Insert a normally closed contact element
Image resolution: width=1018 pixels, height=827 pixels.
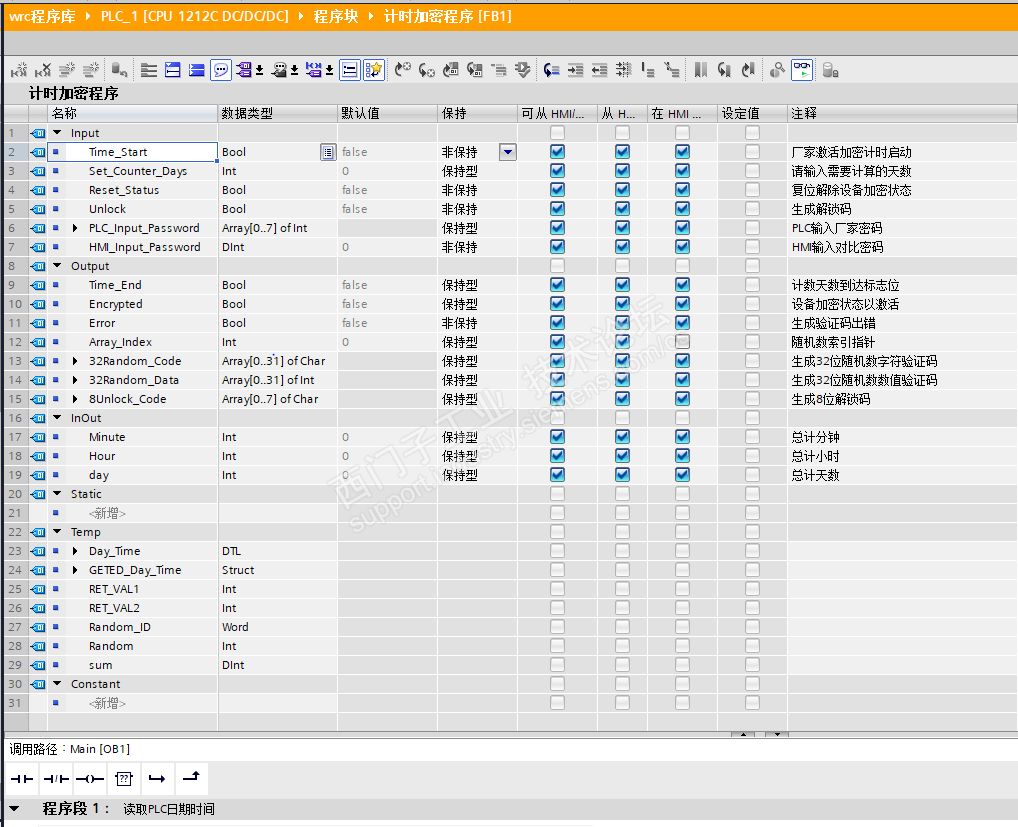(56, 779)
